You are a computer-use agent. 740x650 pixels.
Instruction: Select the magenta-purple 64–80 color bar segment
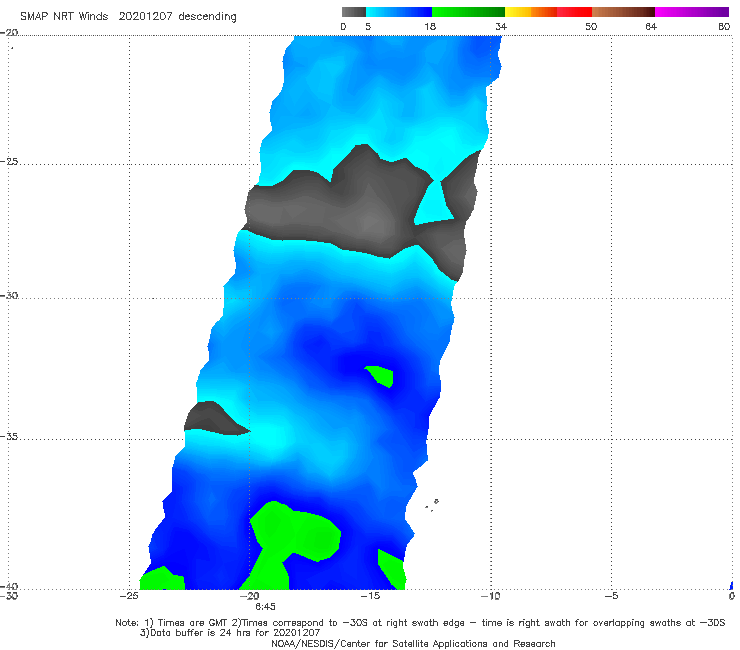pos(692,12)
